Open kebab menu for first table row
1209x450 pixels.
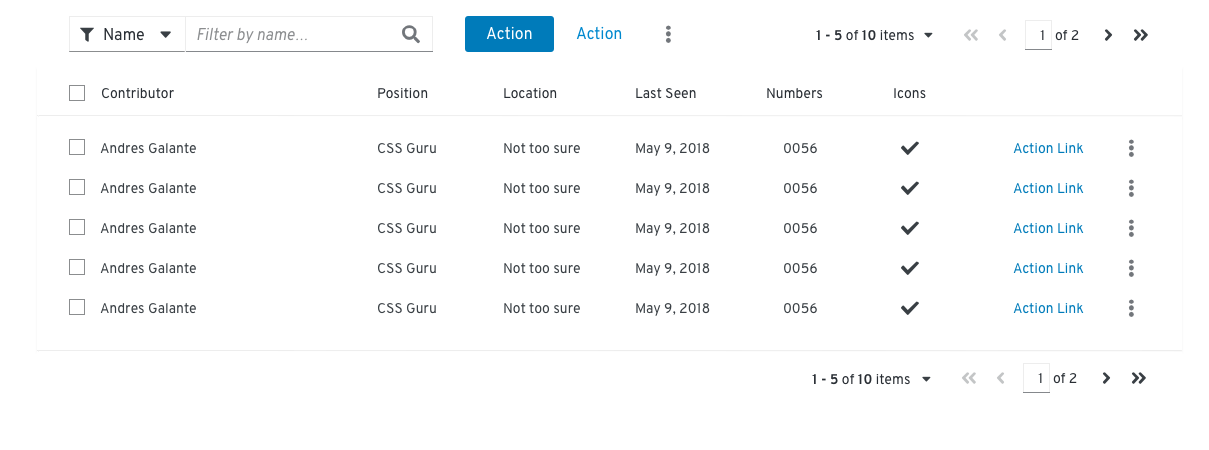1131,148
